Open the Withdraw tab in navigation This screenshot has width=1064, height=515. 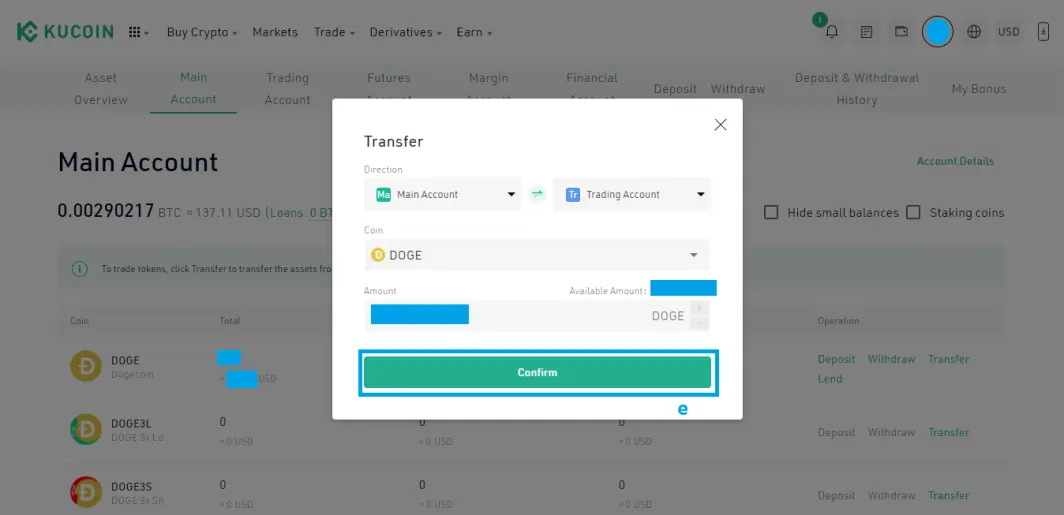point(738,89)
